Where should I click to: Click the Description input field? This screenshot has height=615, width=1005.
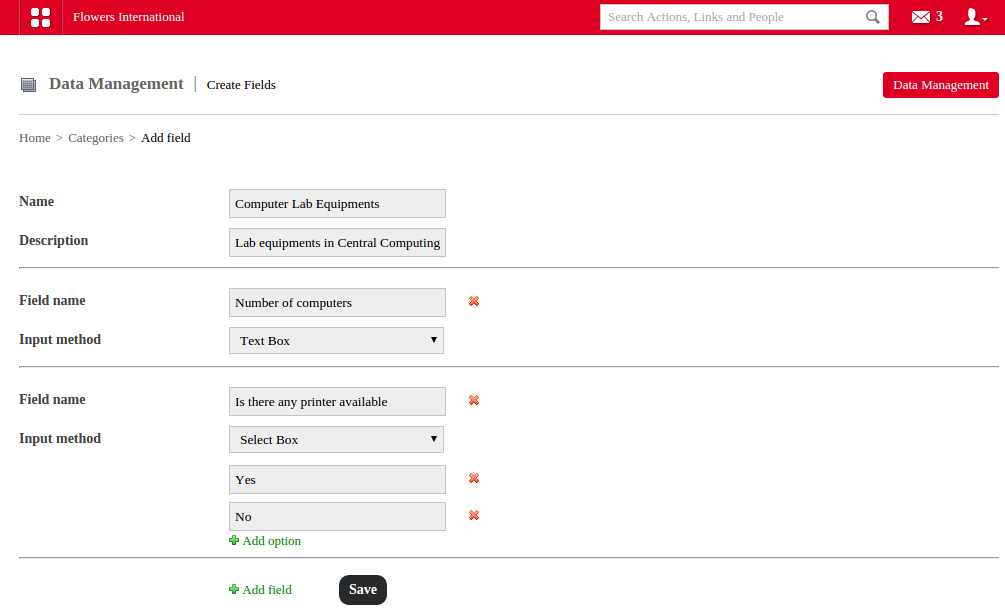[x=337, y=243]
